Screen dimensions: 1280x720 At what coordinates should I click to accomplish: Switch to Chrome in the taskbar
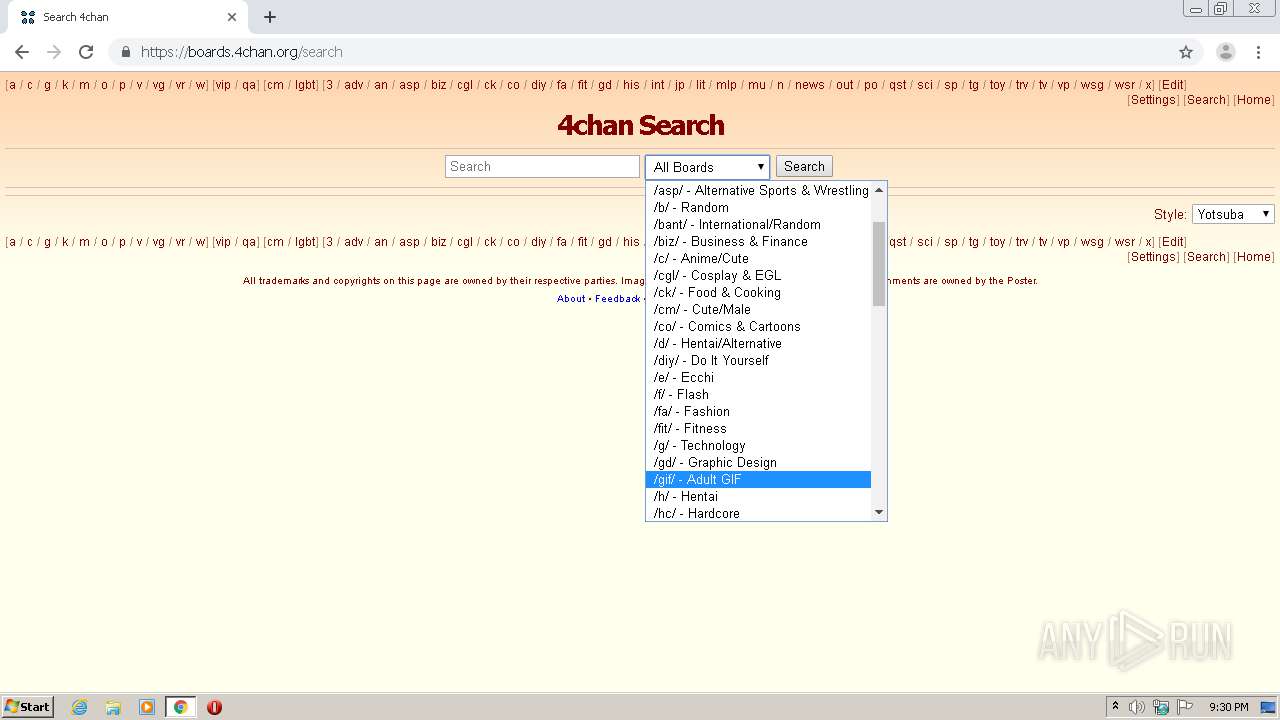click(180, 707)
